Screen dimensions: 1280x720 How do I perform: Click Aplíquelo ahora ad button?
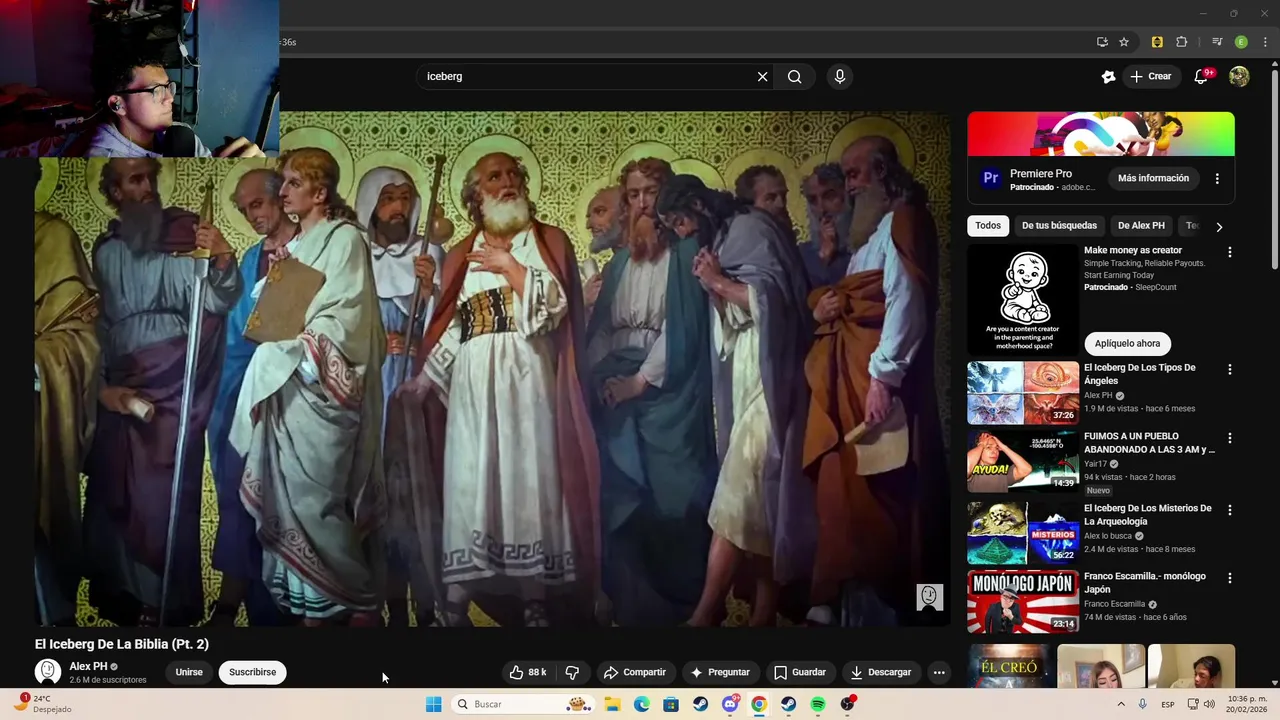(x=1127, y=343)
